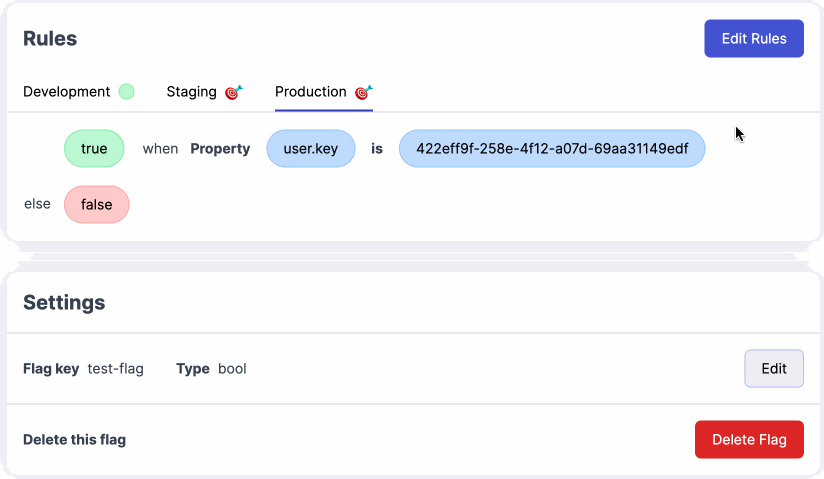Click the green status dot next to Development
This screenshot has height=479, width=824.
point(126,91)
